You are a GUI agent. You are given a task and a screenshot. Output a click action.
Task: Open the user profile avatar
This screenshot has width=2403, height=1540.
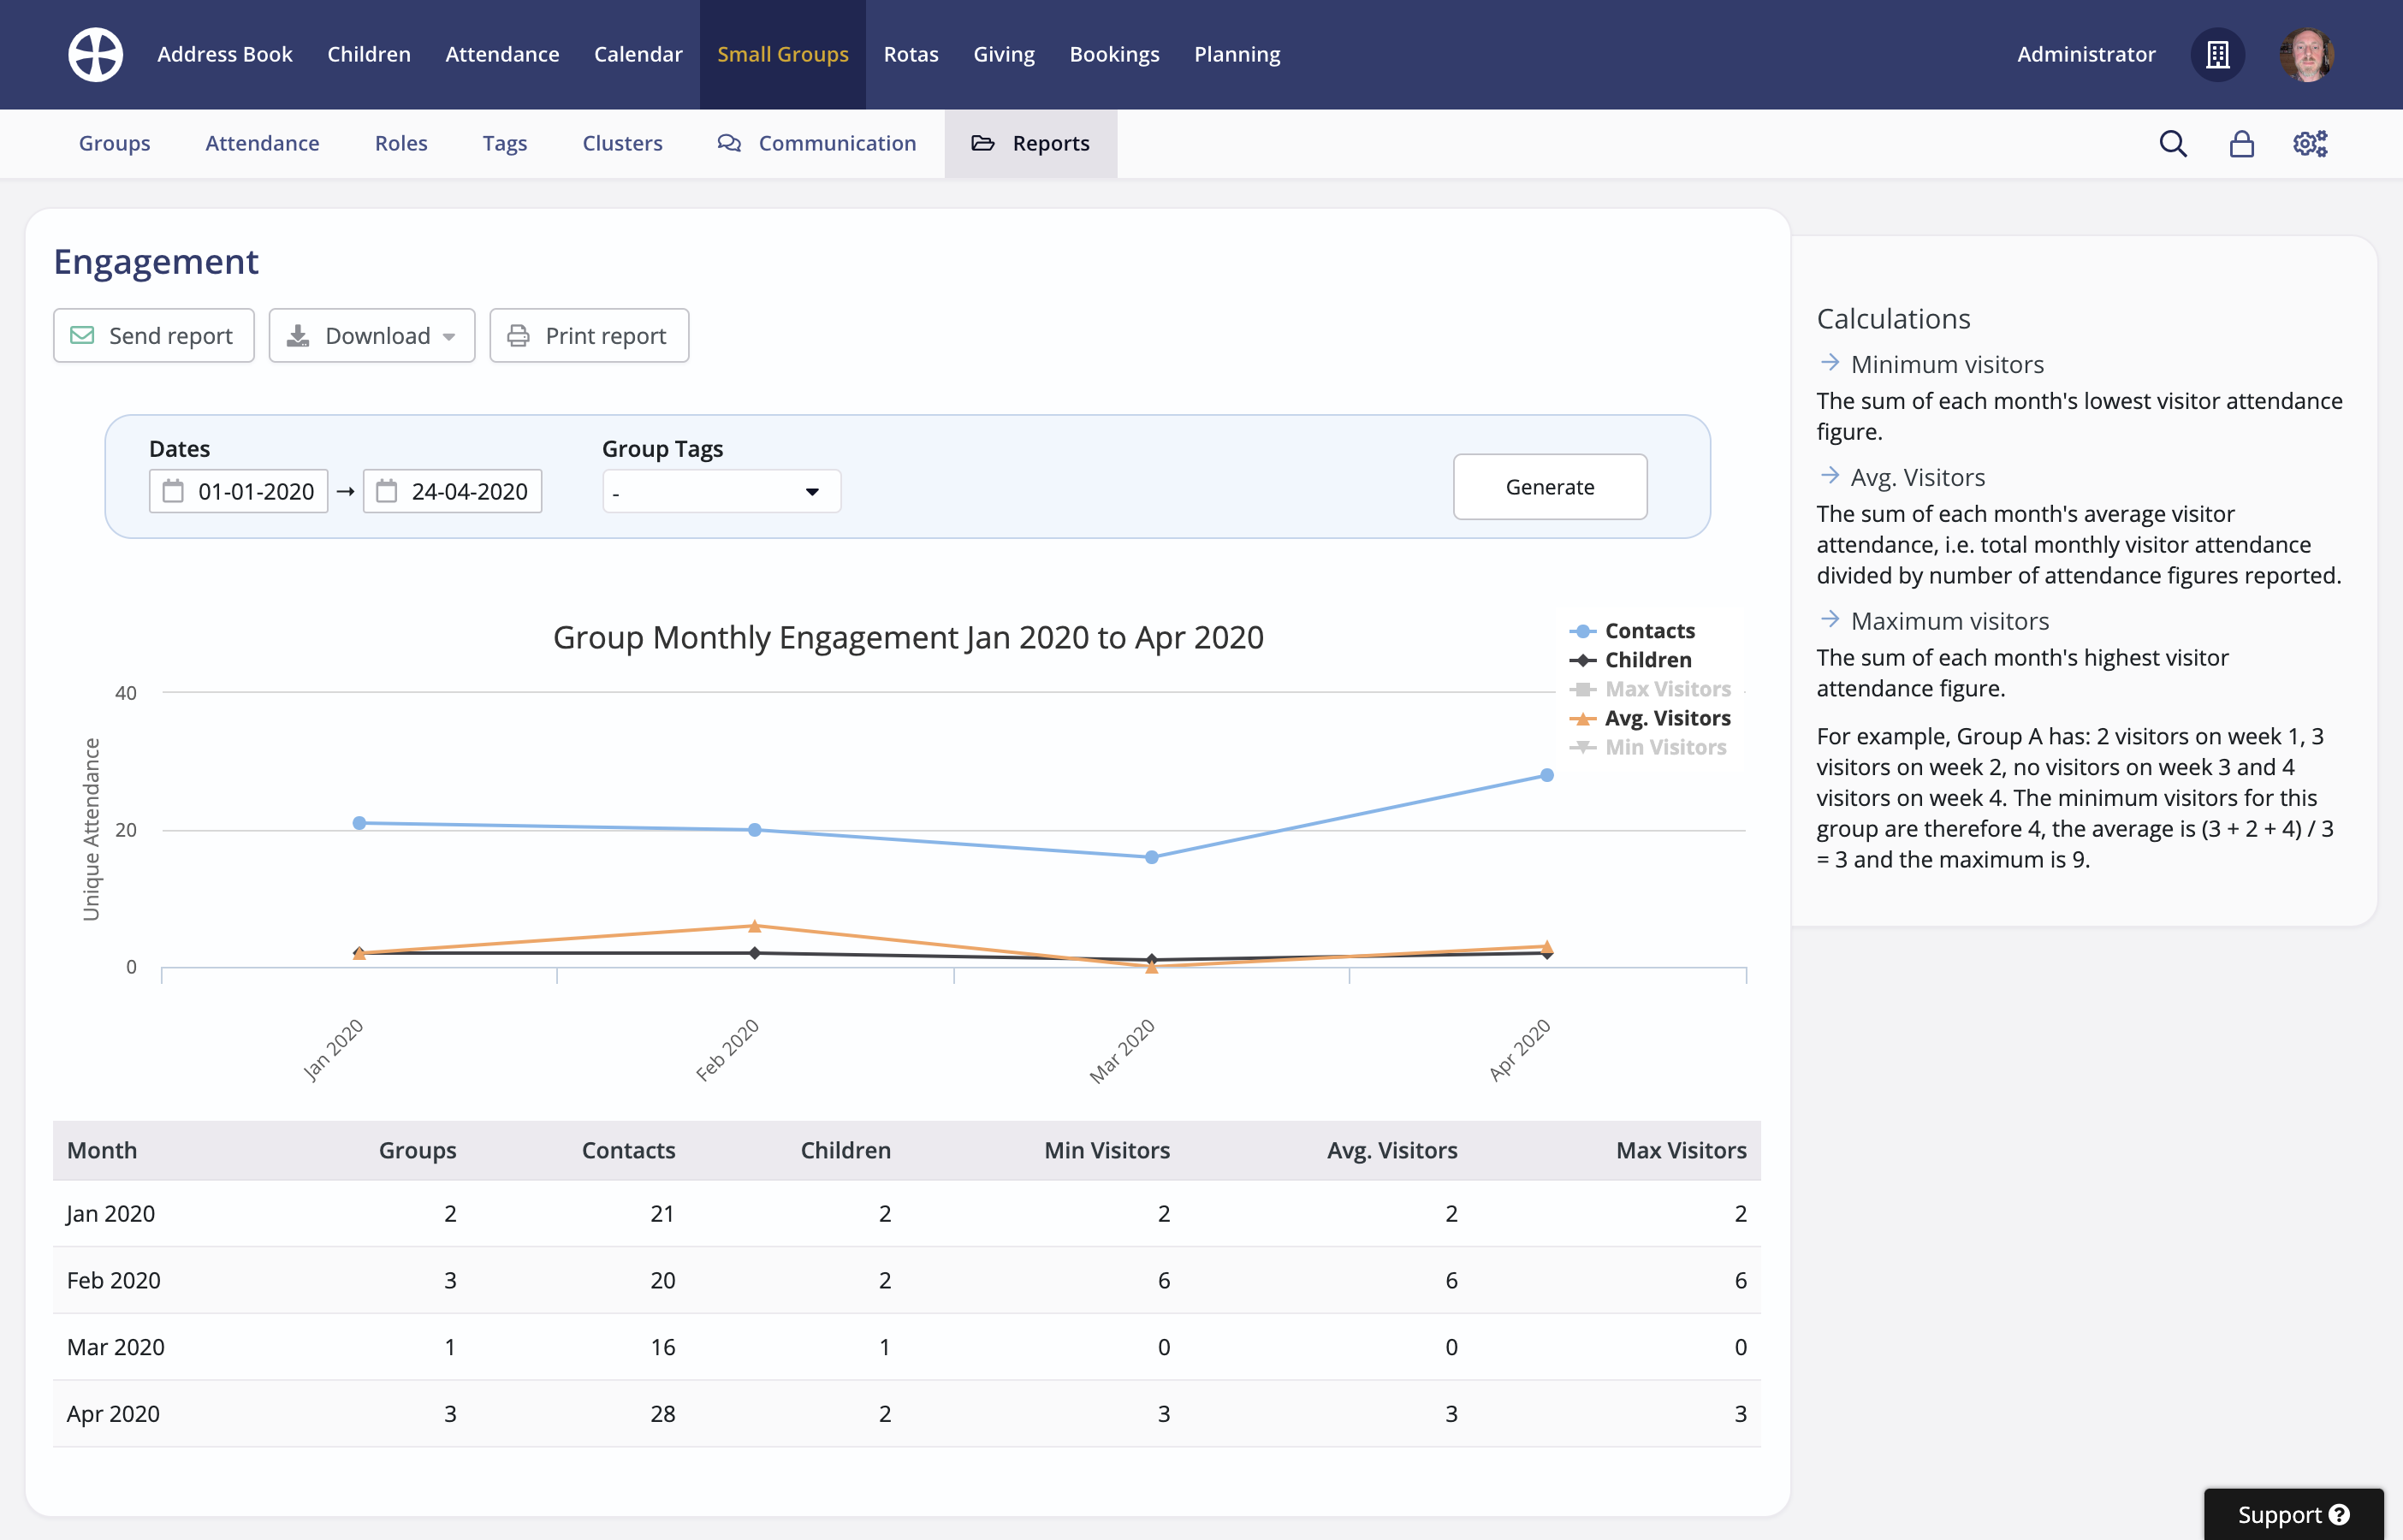click(2306, 54)
